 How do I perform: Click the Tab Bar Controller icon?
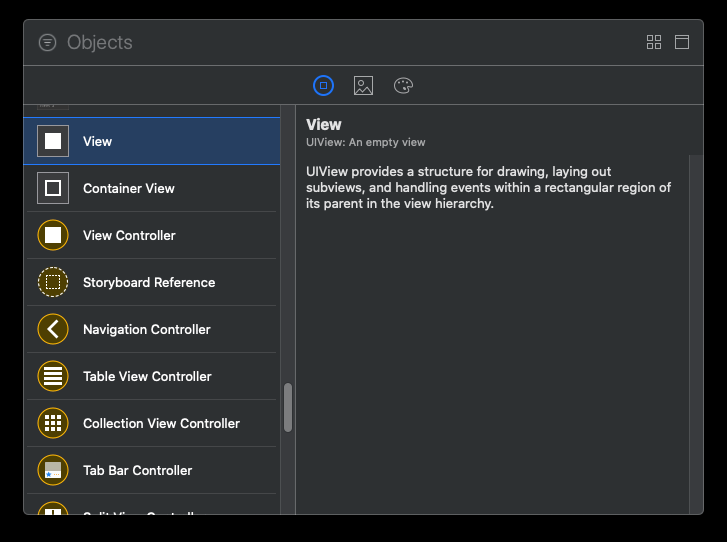point(53,470)
